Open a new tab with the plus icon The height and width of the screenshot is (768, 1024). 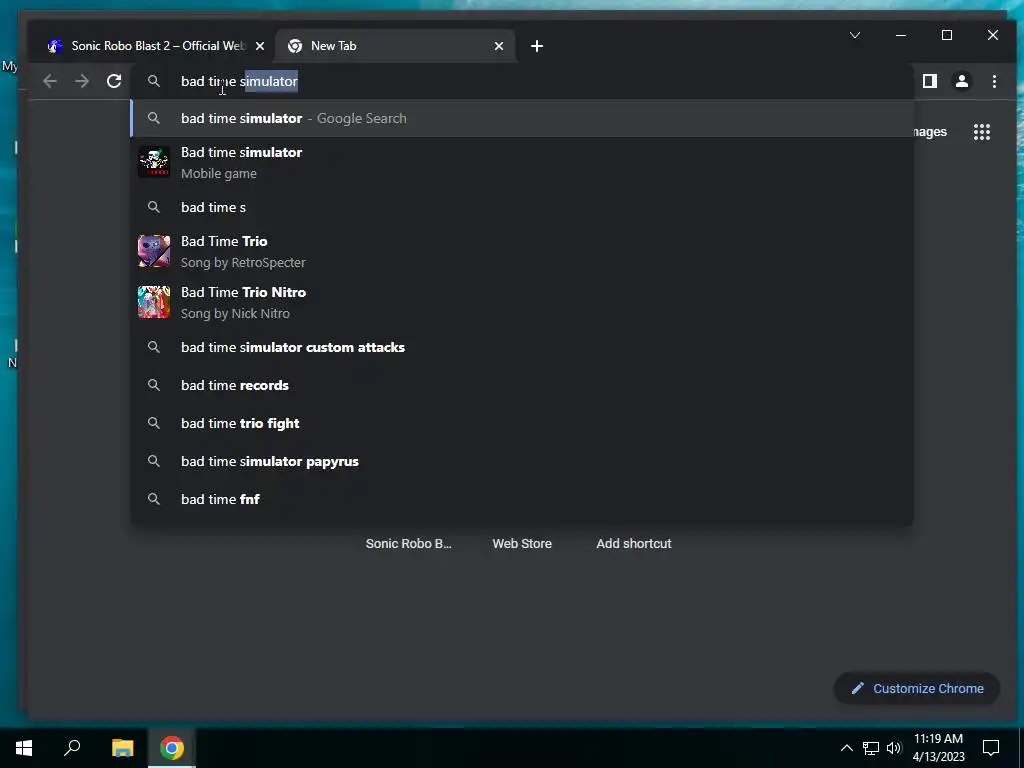(537, 46)
